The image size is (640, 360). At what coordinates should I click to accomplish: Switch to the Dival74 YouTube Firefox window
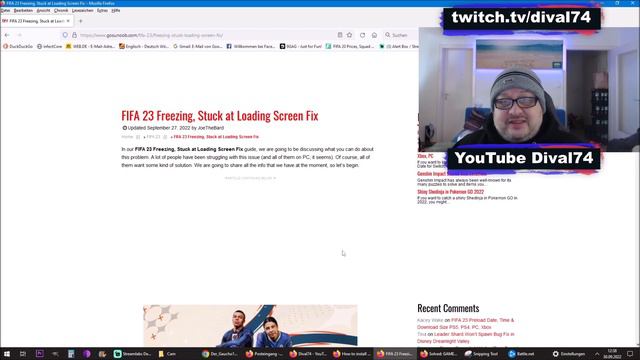308,354
